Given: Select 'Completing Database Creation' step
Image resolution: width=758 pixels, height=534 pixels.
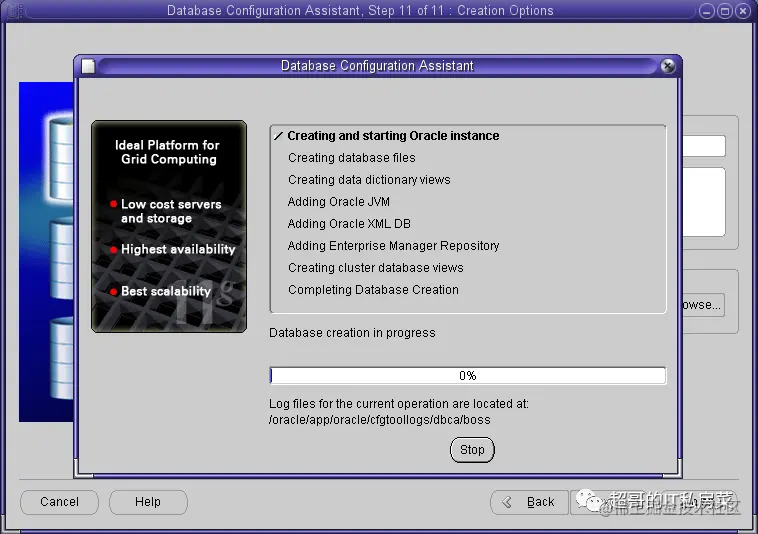Looking at the screenshot, I should 373,290.
